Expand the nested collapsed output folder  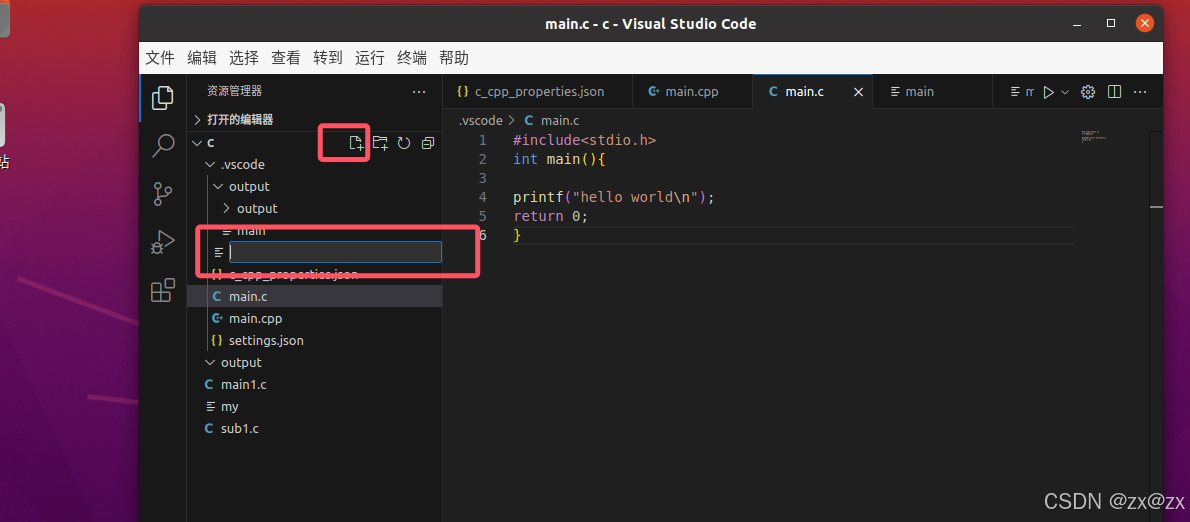(226, 209)
